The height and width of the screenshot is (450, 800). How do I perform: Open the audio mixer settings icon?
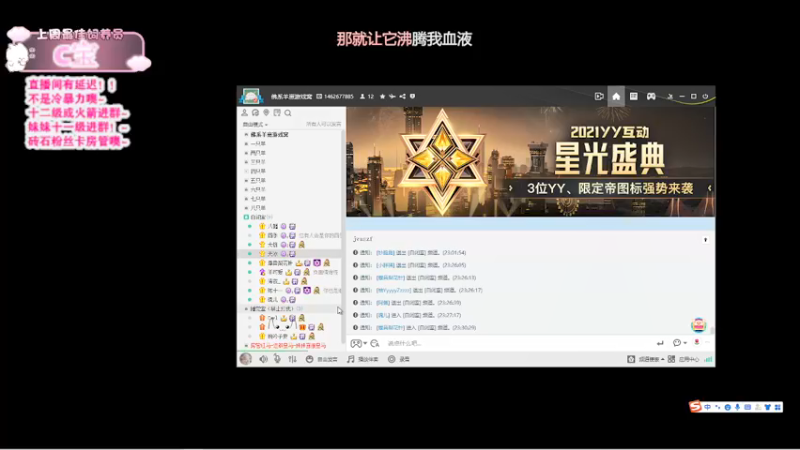coord(292,359)
